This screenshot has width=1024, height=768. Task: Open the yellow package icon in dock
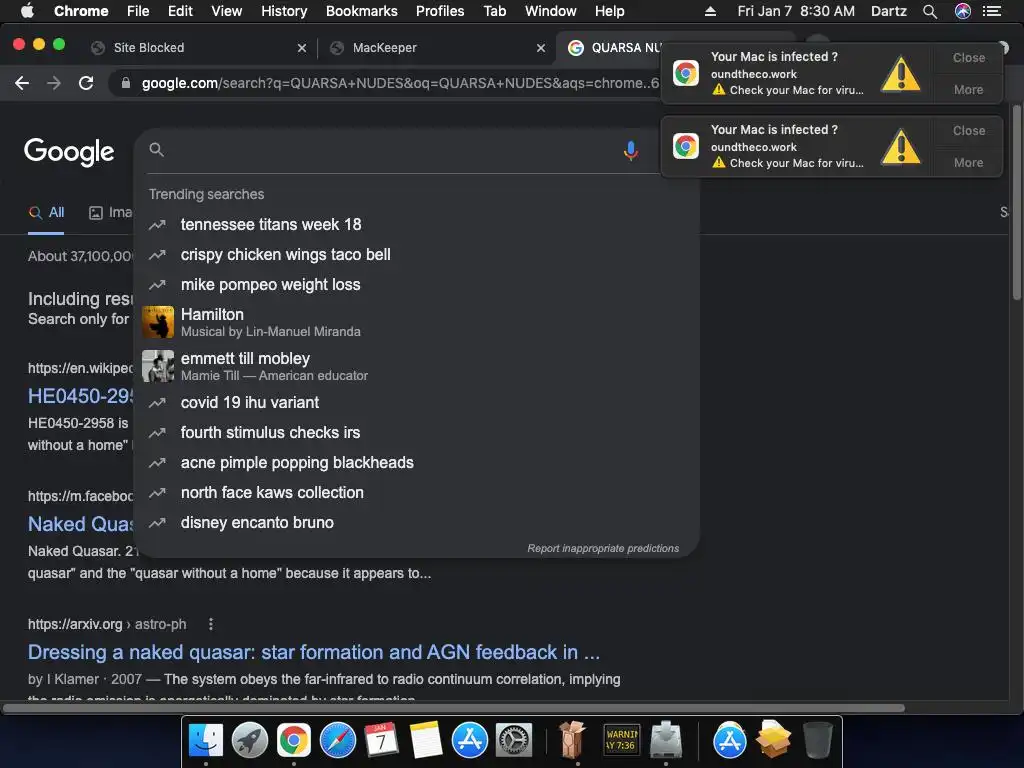pyautogui.click(x=773, y=740)
